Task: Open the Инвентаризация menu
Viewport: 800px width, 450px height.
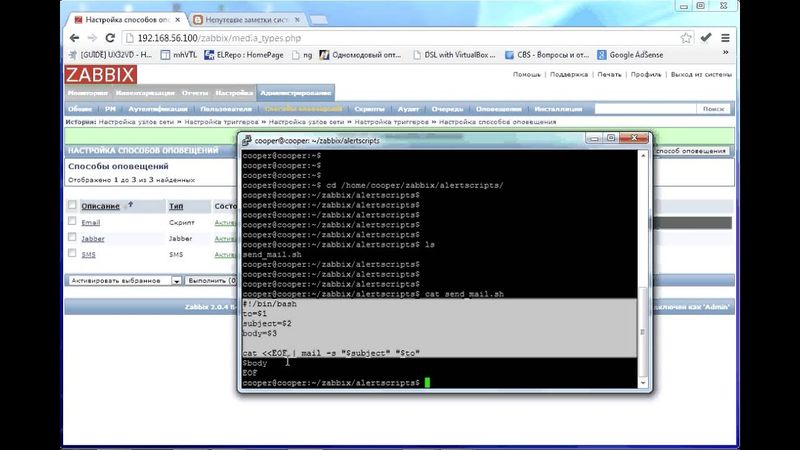Action: (145, 93)
